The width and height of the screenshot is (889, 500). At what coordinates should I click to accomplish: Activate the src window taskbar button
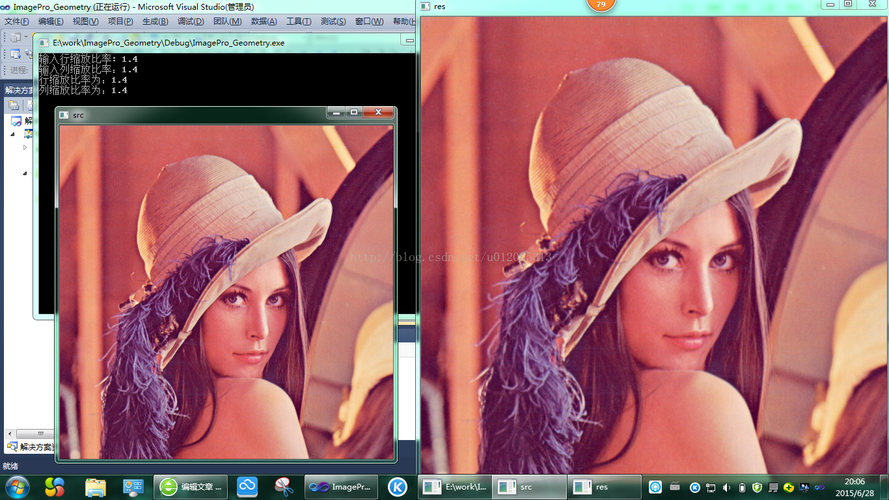pos(529,487)
